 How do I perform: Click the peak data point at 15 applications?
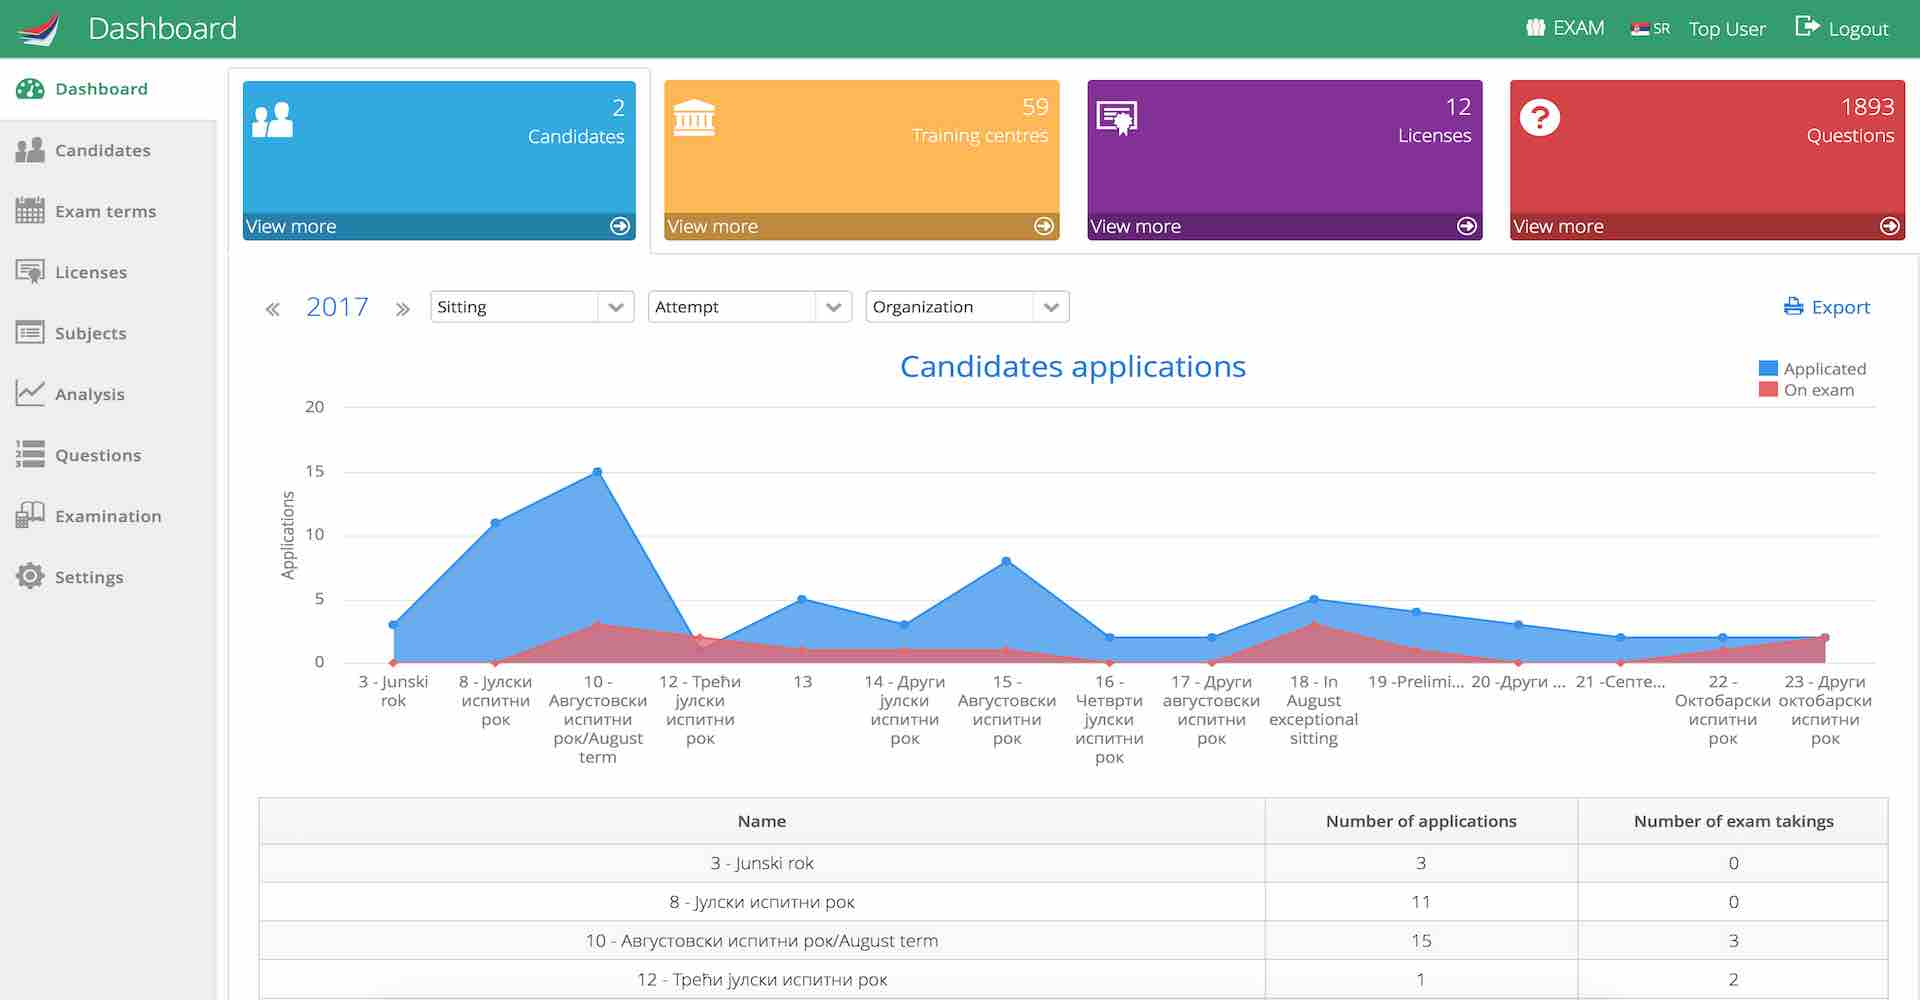tap(597, 472)
